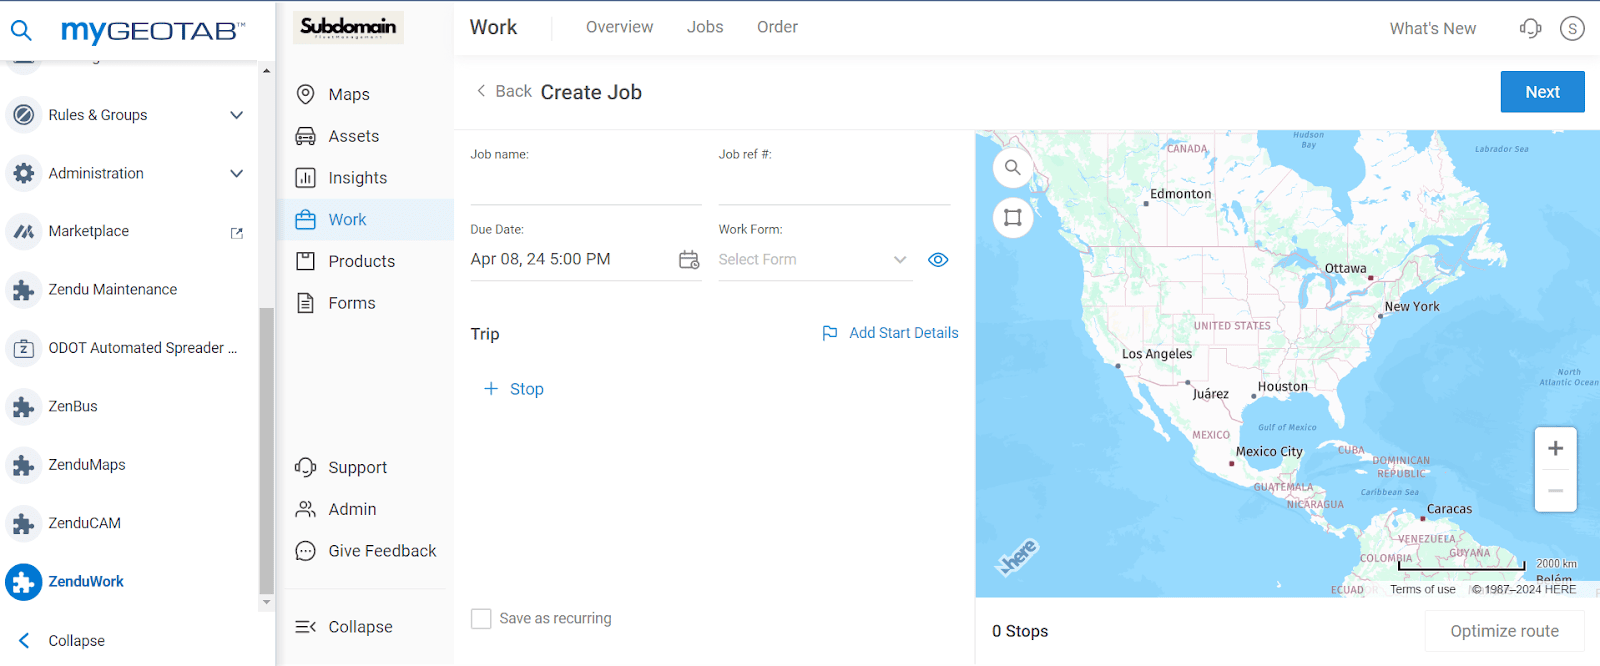Select the map area selection tool
The height and width of the screenshot is (666, 1600).
click(1013, 217)
